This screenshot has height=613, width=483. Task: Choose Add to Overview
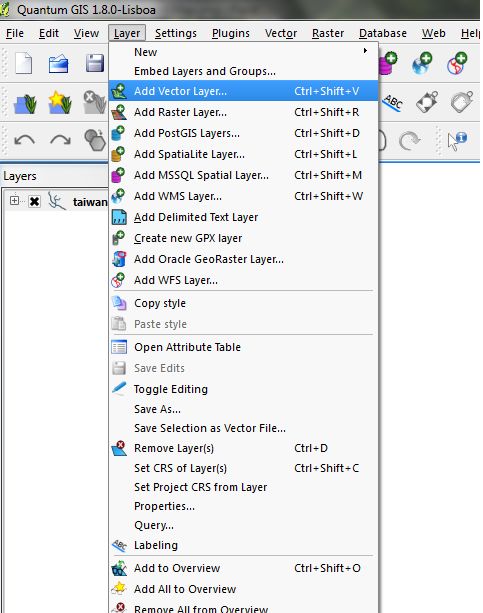pos(243,568)
